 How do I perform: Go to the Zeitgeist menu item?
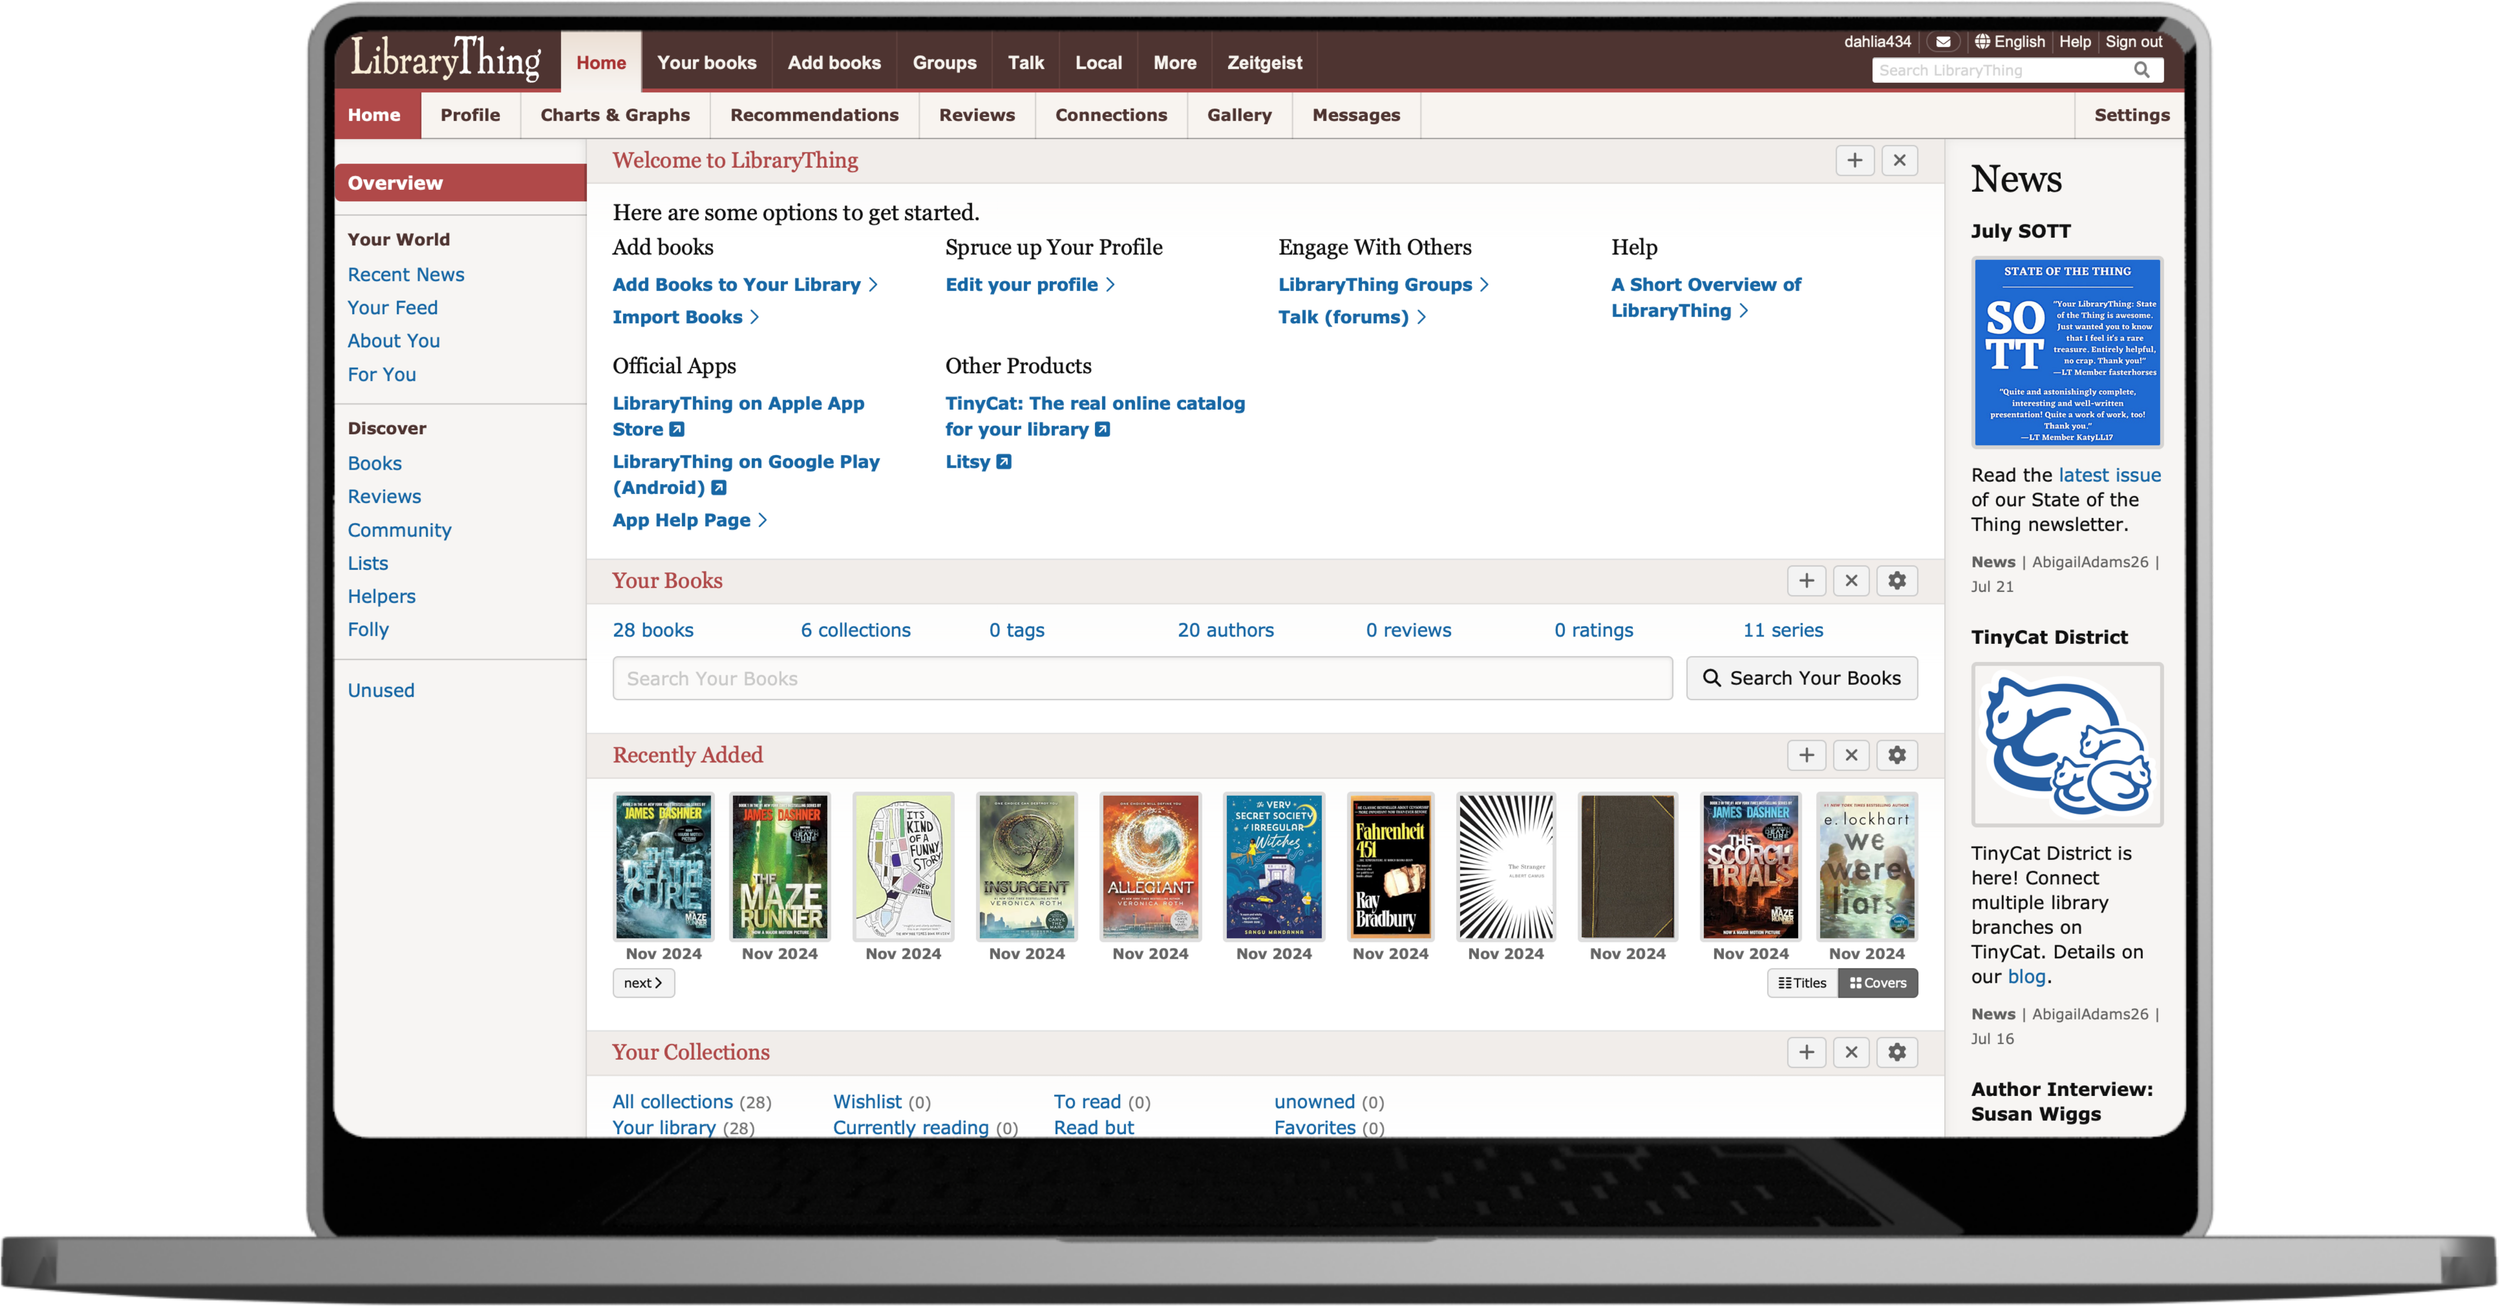(1264, 63)
